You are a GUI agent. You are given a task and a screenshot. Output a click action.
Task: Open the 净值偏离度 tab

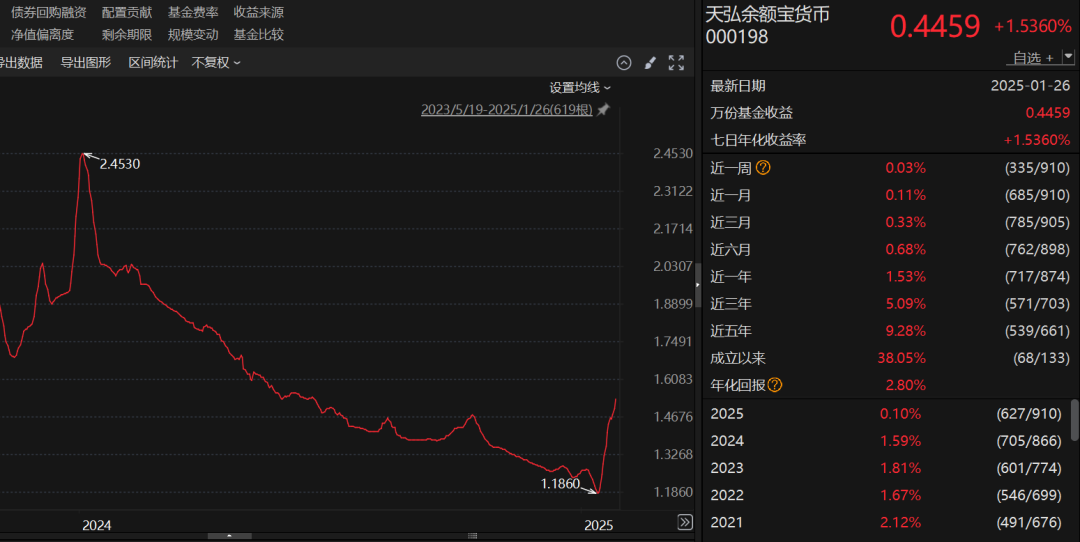tap(43, 34)
